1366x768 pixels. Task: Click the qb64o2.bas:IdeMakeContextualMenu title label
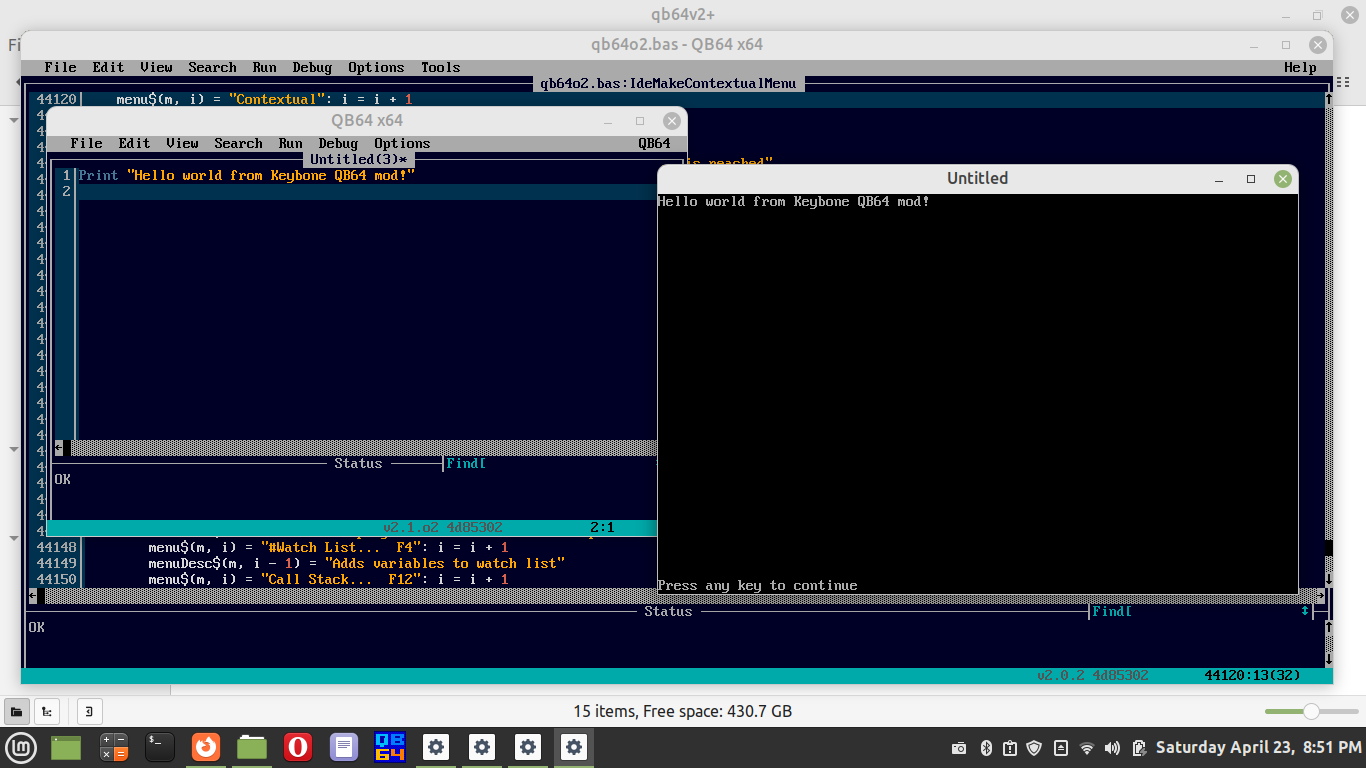click(668, 83)
